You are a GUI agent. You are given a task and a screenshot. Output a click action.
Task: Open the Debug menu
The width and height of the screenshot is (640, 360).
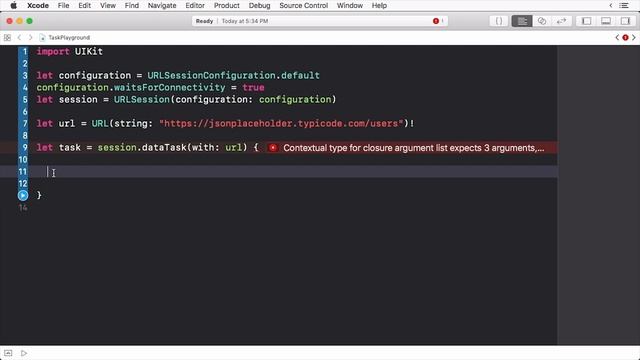(x=259, y=5)
